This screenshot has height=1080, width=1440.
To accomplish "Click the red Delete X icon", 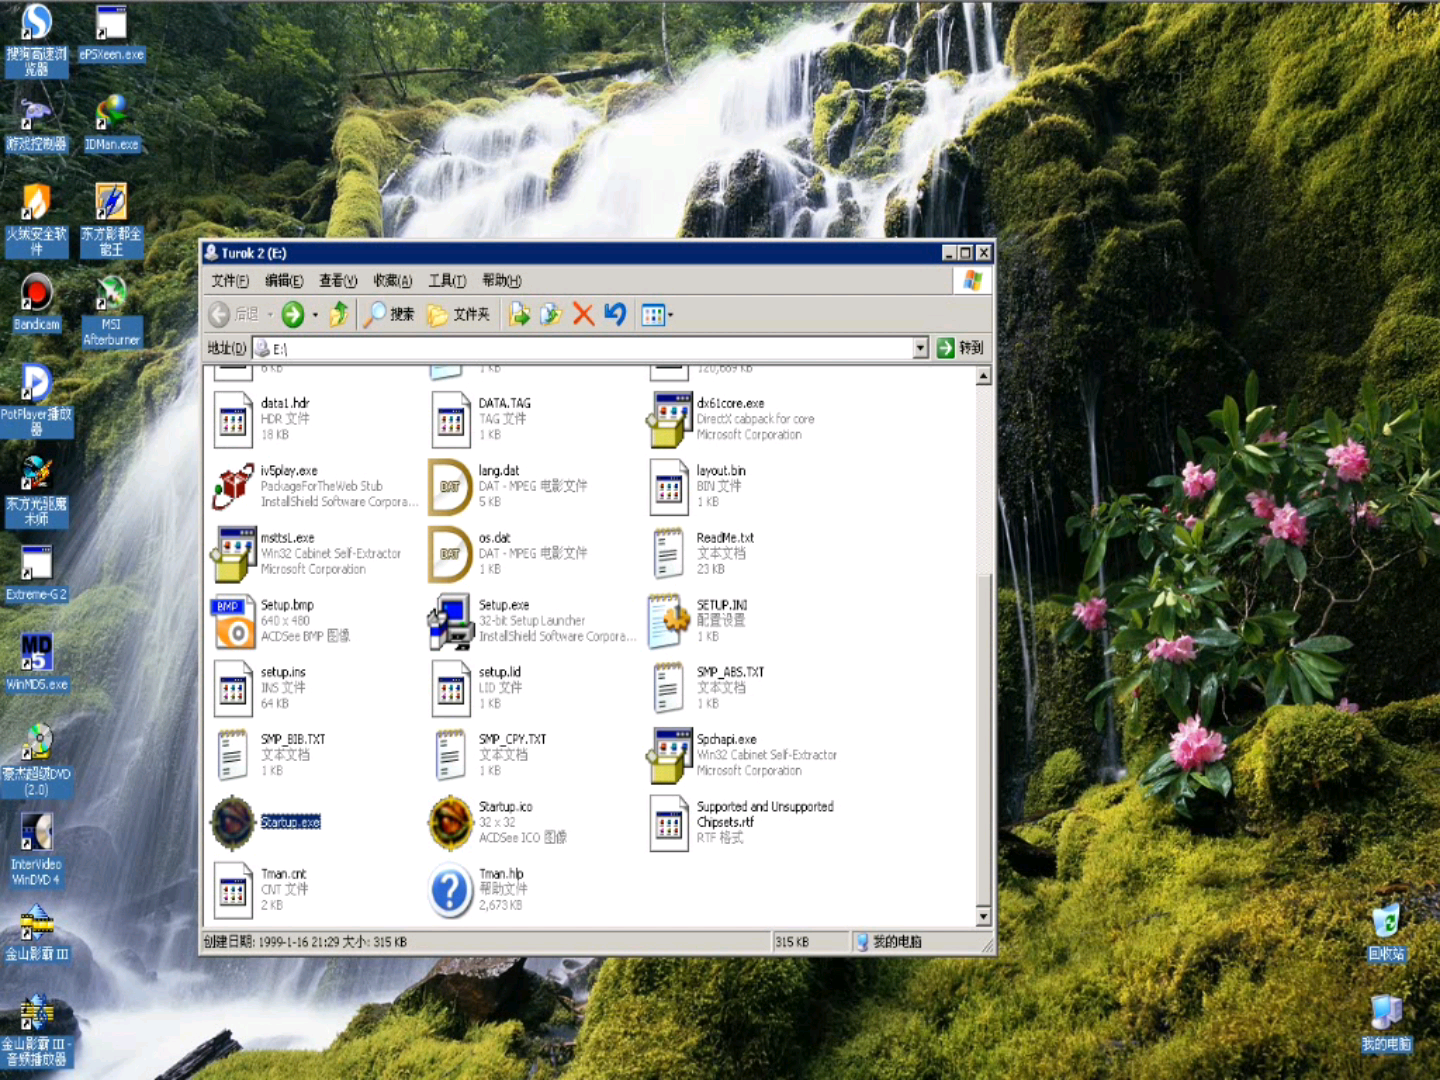I will point(583,315).
